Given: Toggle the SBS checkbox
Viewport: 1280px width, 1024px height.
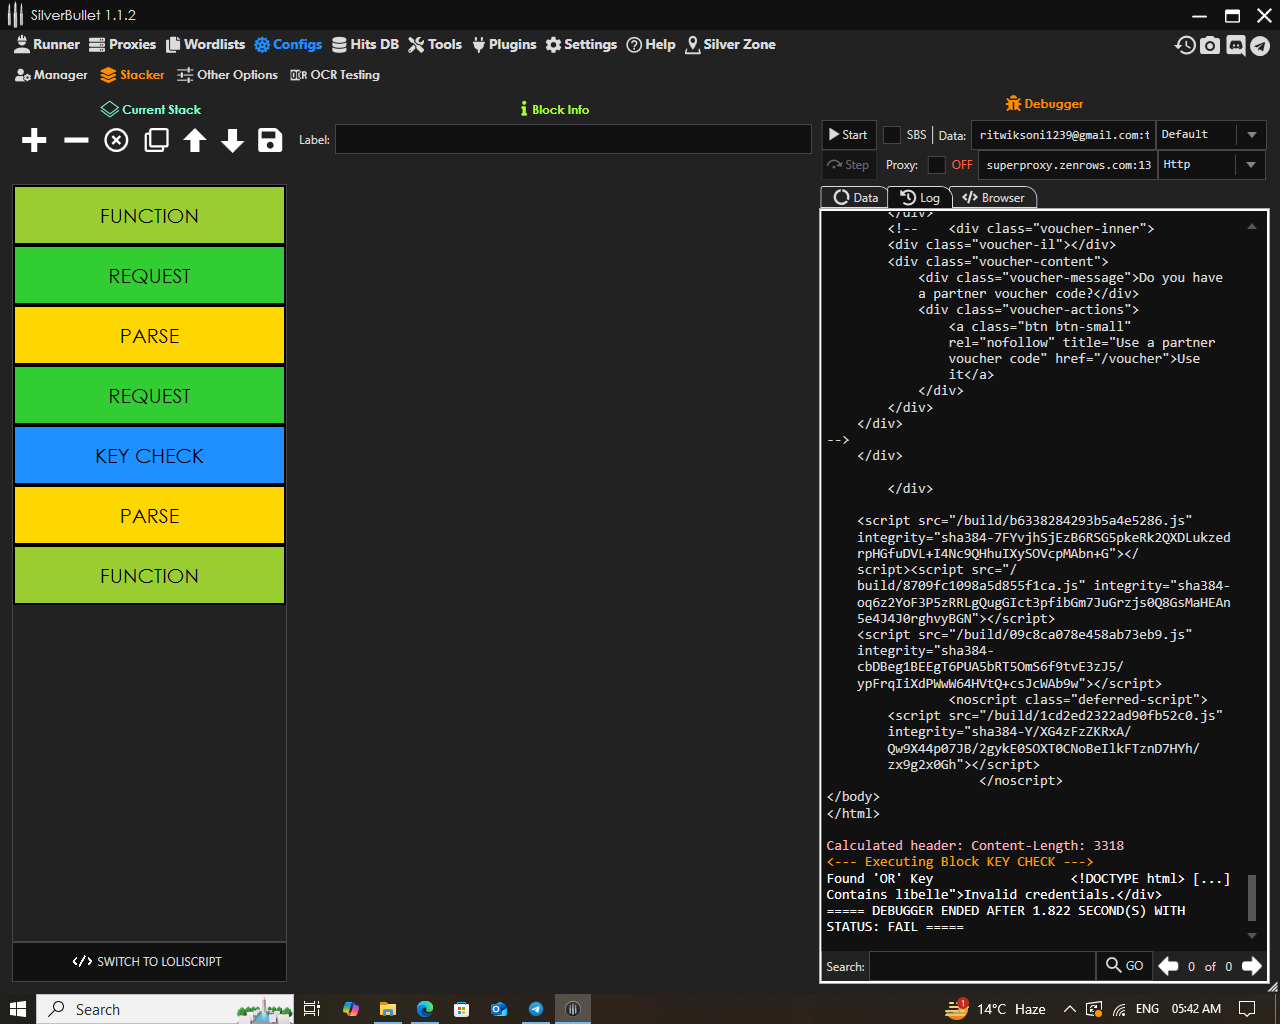Looking at the screenshot, I should coord(892,135).
